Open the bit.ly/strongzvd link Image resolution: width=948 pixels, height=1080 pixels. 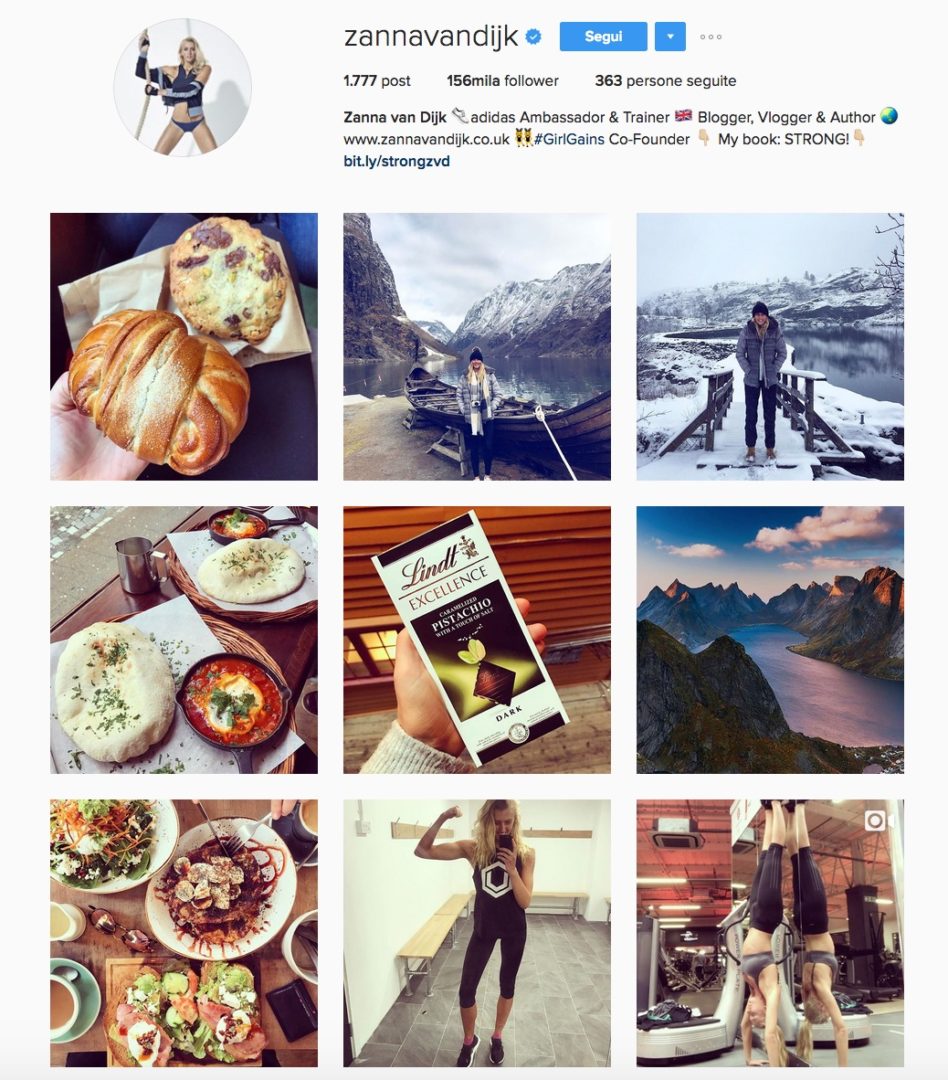click(x=397, y=161)
